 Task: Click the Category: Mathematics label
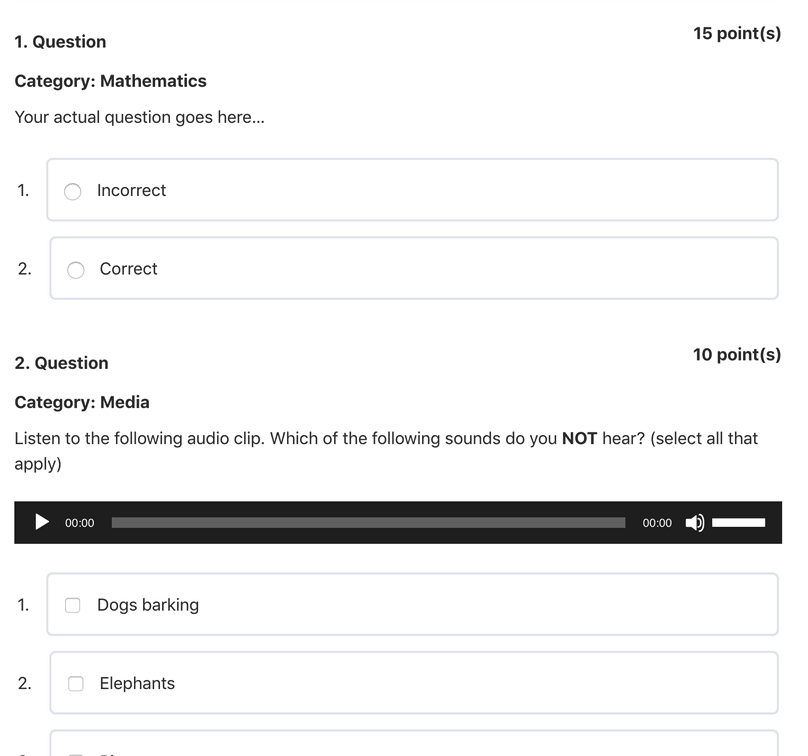(x=110, y=81)
